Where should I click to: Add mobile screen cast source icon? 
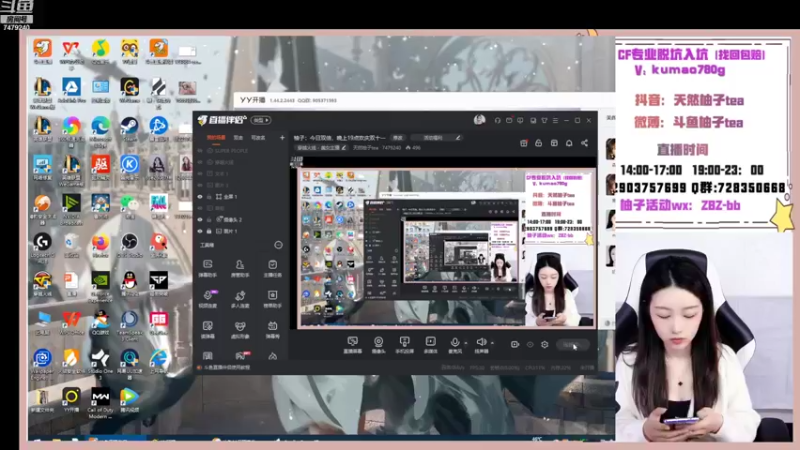pos(405,345)
